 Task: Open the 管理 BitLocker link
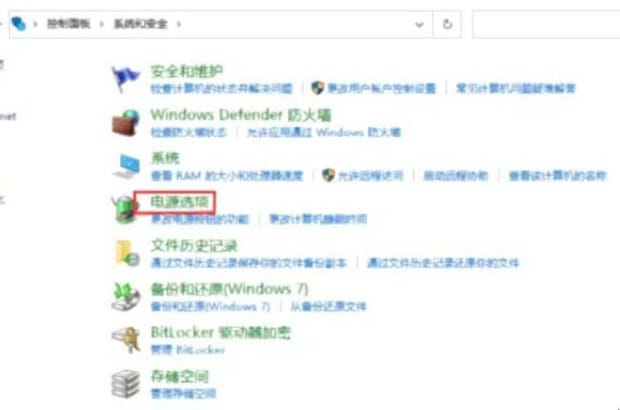[188, 350]
